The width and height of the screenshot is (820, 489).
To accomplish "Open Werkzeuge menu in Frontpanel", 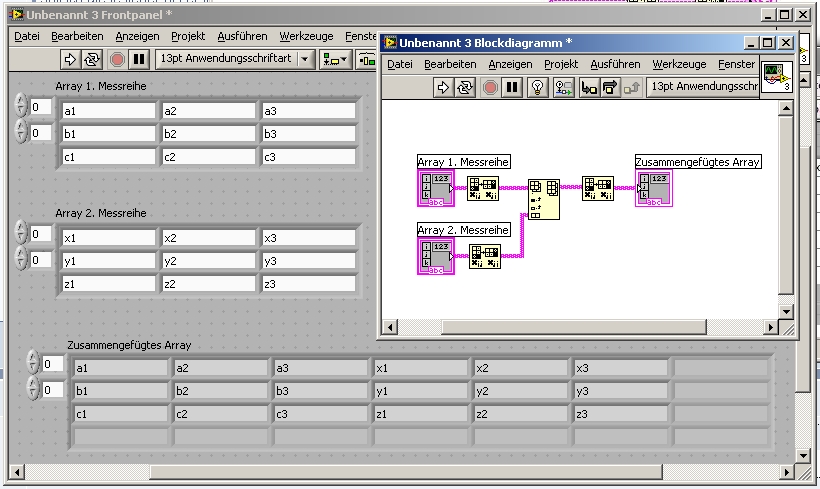I will 306,36.
